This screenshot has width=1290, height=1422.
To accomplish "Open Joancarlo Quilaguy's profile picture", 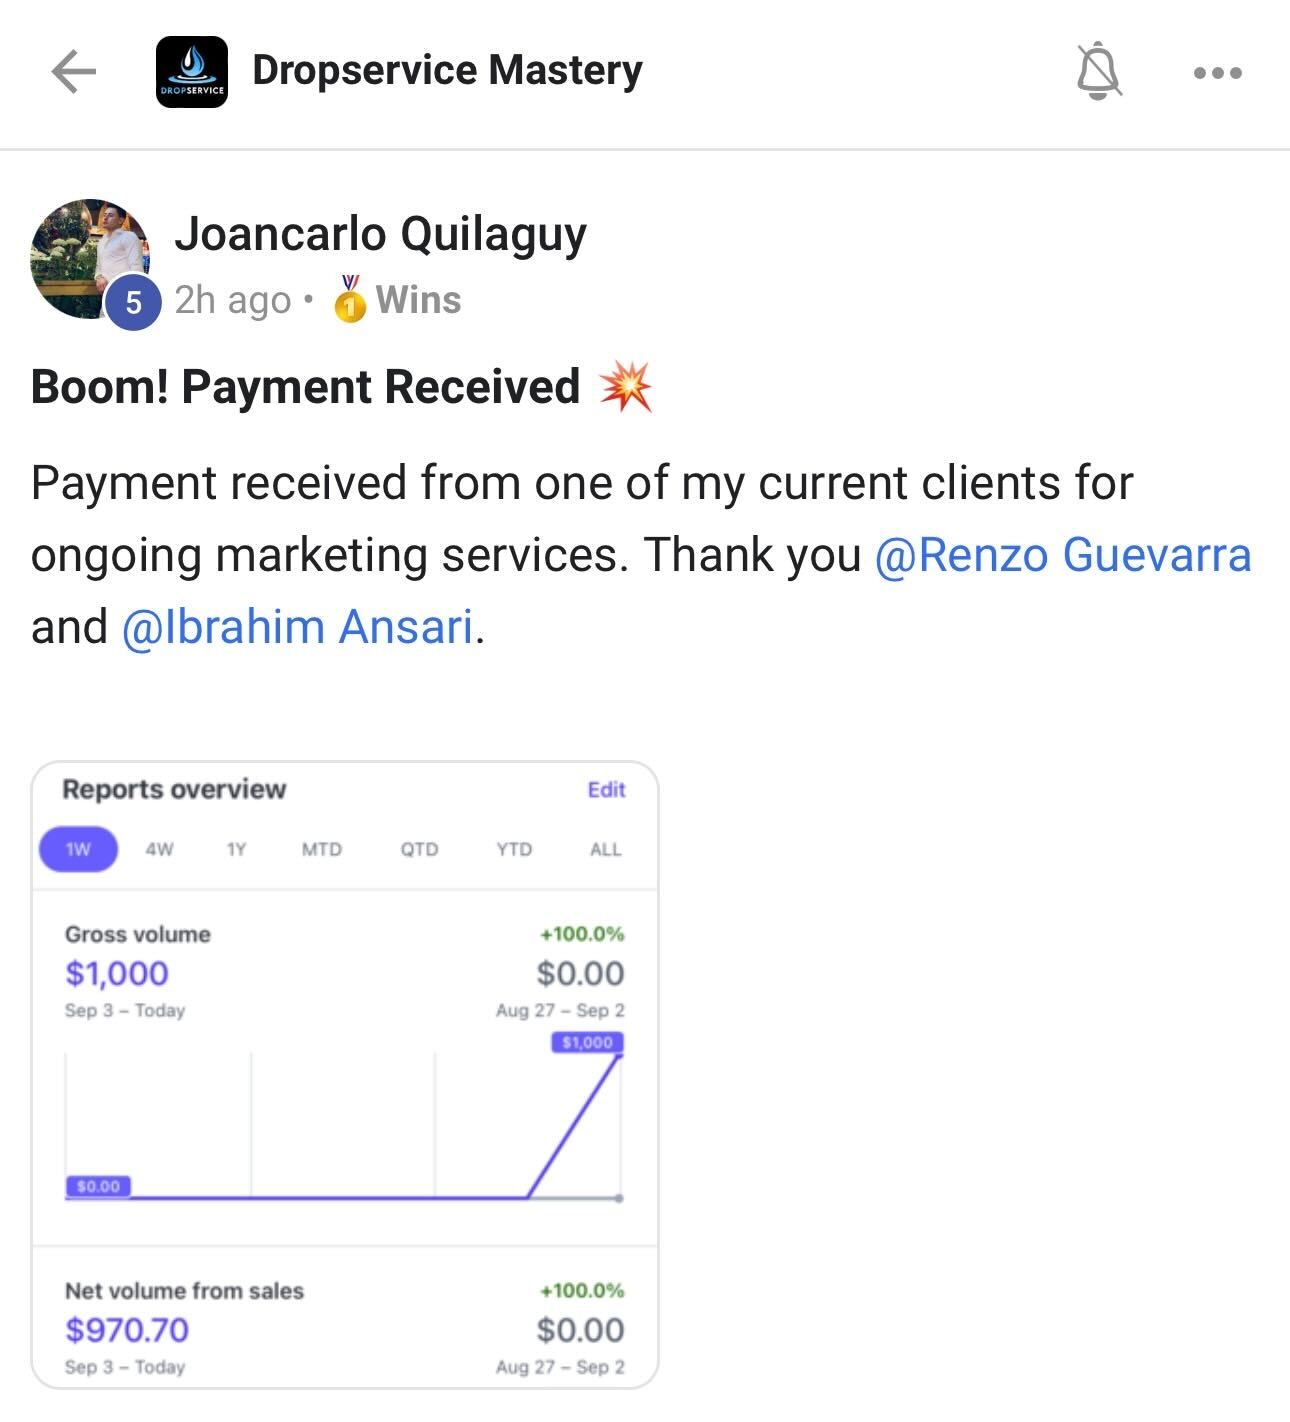I will [90, 259].
